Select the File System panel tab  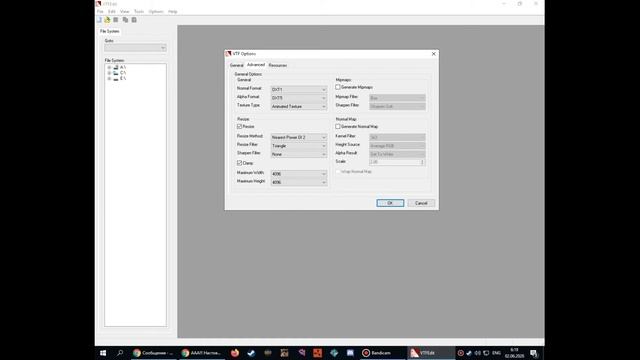(x=109, y=31)
